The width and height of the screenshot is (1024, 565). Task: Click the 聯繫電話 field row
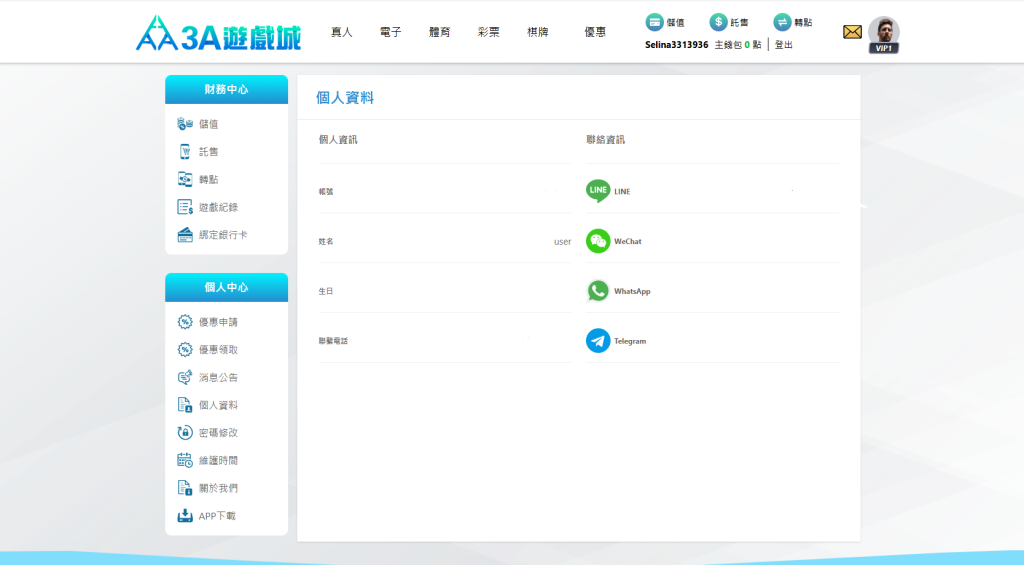(x=444, y=341)
